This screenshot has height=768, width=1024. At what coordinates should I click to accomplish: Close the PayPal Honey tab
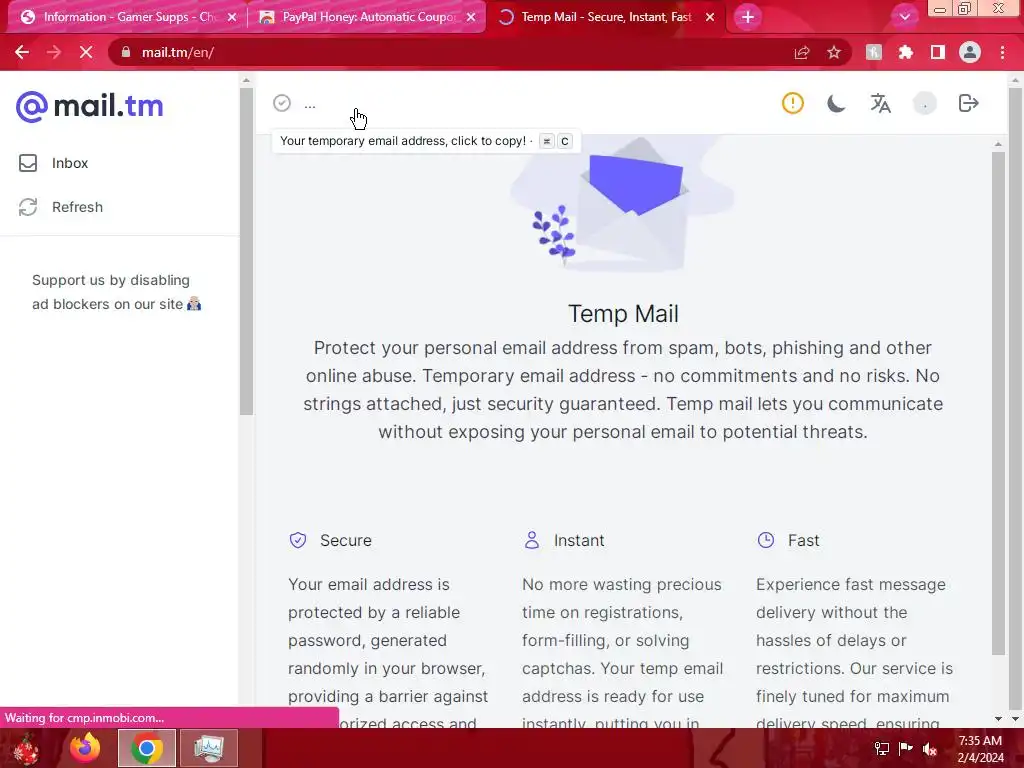(x=472, y=17)
